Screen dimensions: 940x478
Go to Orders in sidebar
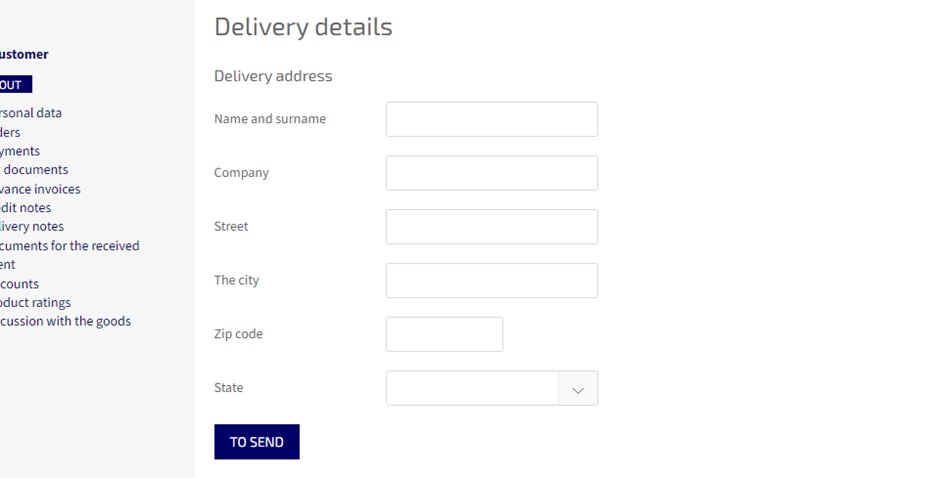click(x=10, y=132)
